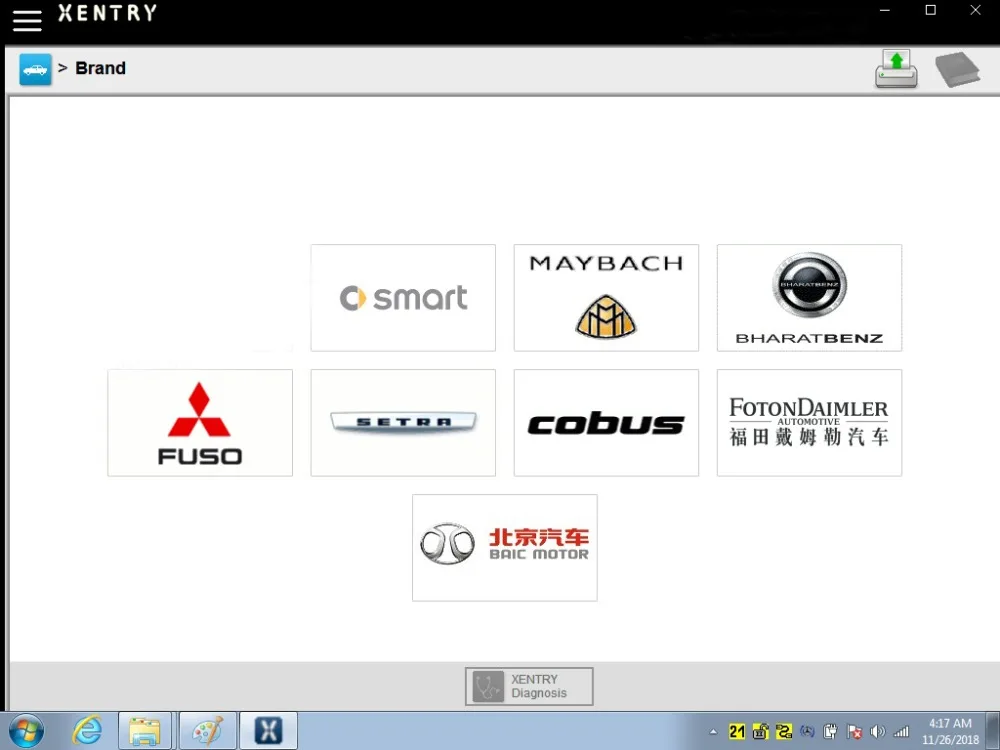1000x750 pixels.
Task: Click the Mercedes star tray icon
Action: (x=807, y=732)
